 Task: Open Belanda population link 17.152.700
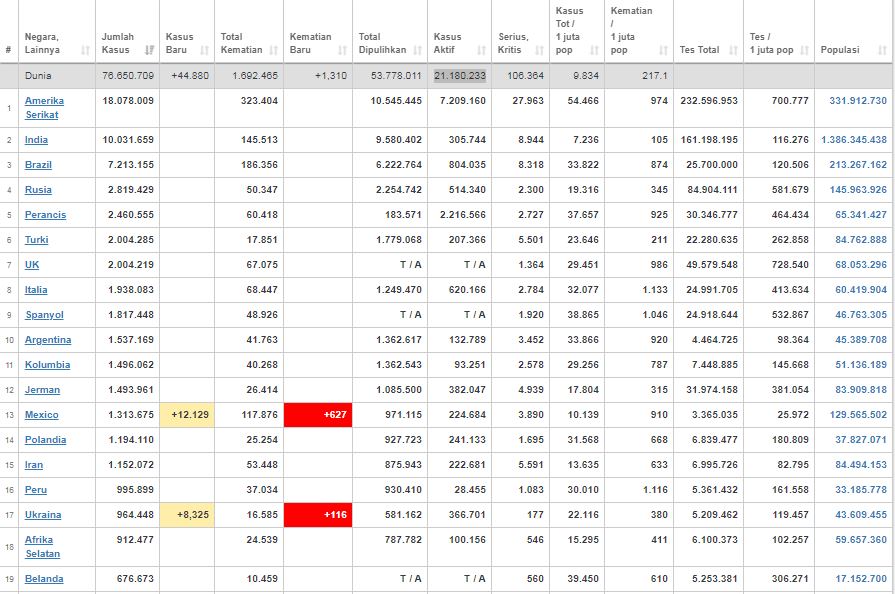(x=861, y=579)
